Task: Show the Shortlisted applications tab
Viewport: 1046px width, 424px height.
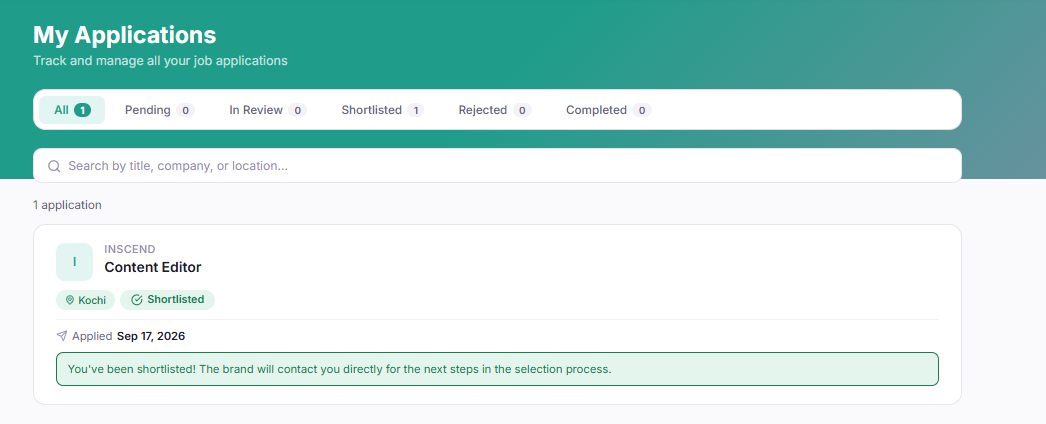Action: tap(382, 110)
